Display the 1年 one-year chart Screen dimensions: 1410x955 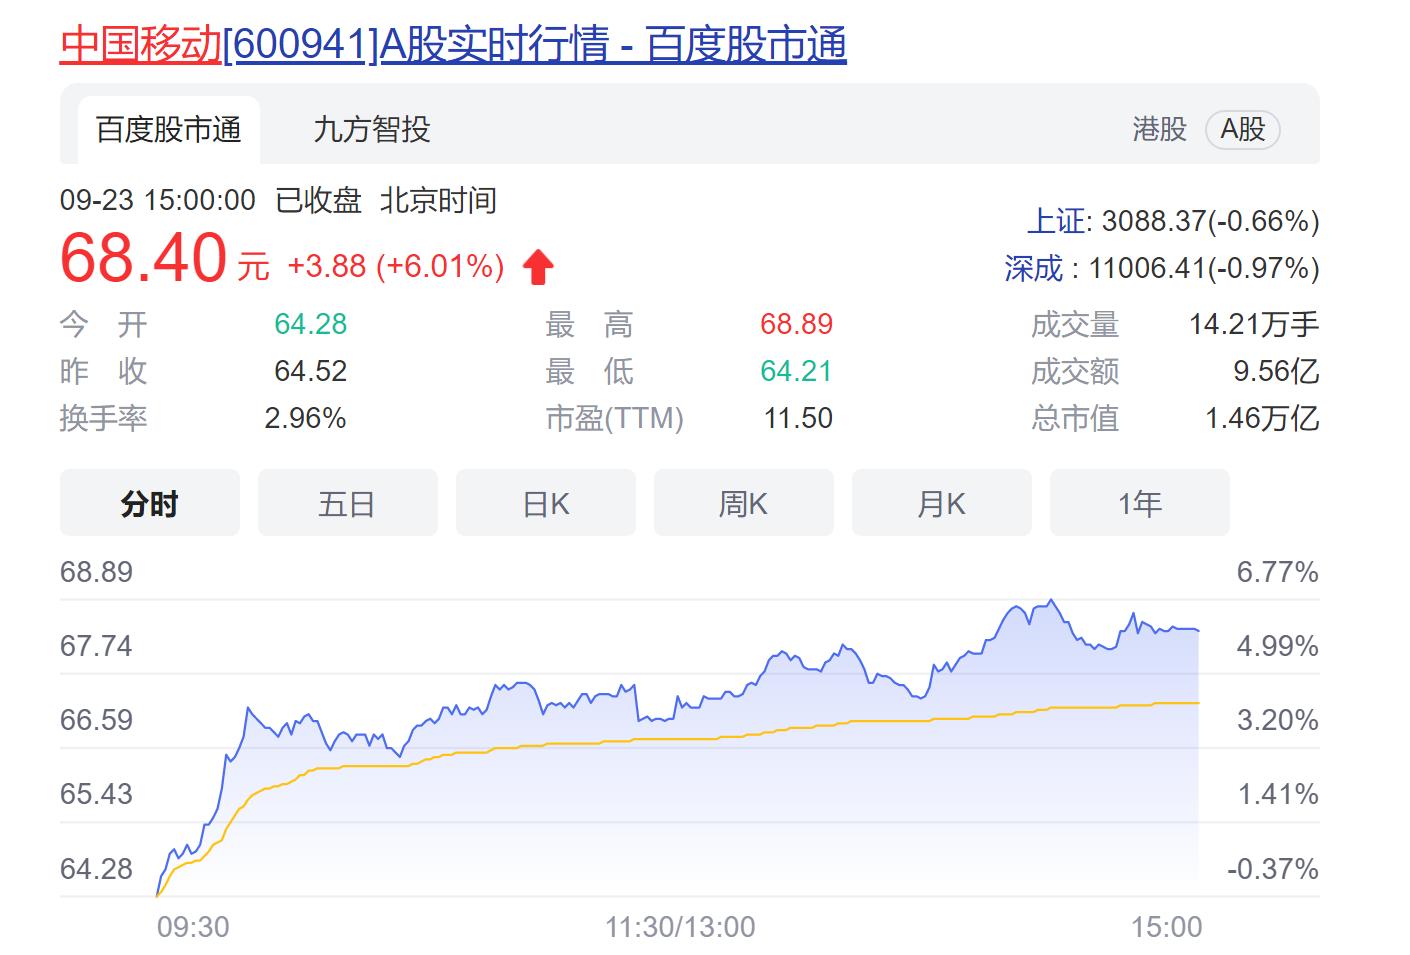pos(1139,503)
